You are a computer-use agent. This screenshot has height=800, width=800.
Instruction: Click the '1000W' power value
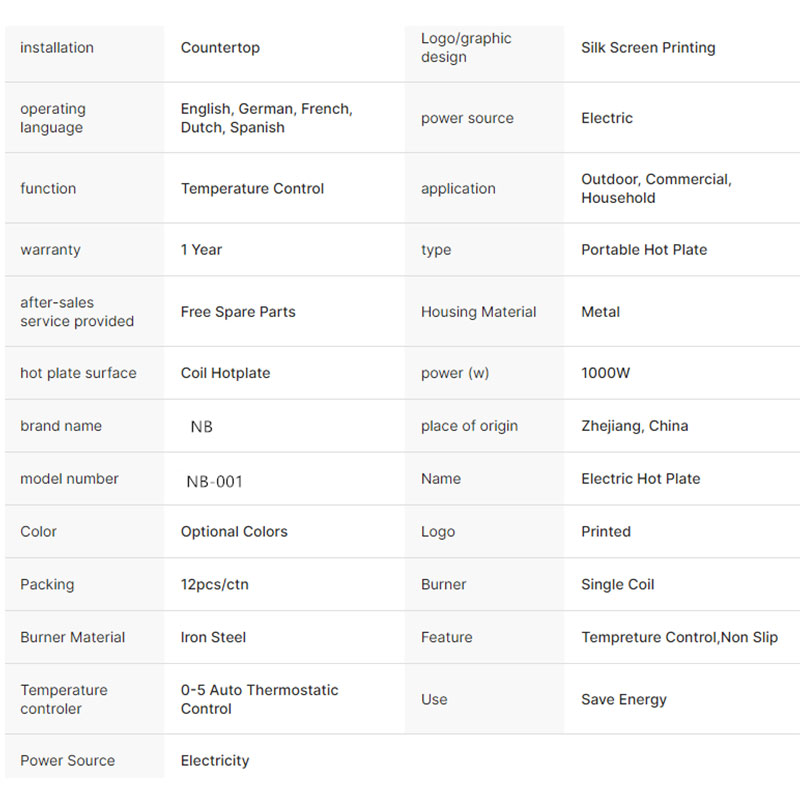click(606, 373)
